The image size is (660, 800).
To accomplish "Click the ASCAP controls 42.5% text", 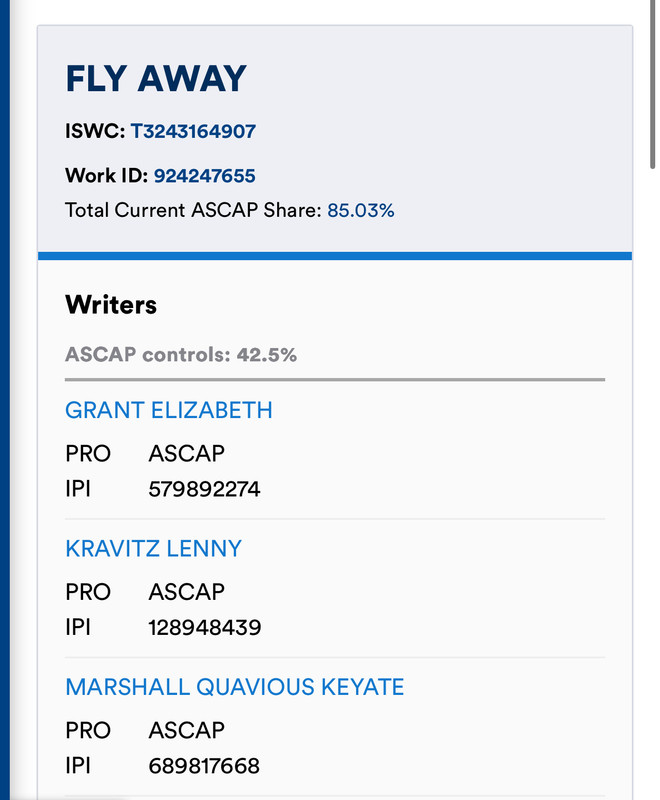I will [181, 355].
